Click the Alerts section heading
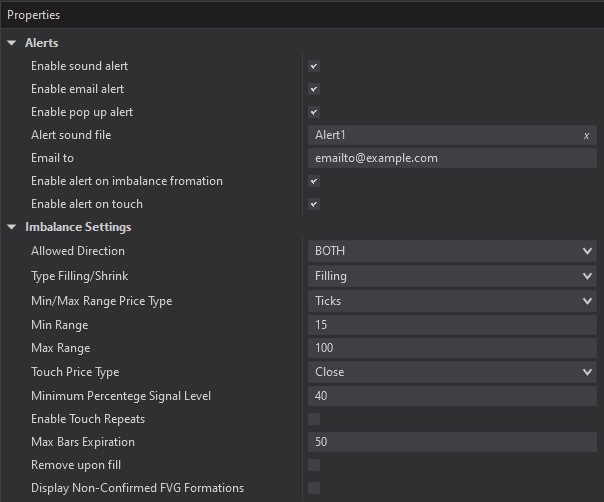 (42, 43)
